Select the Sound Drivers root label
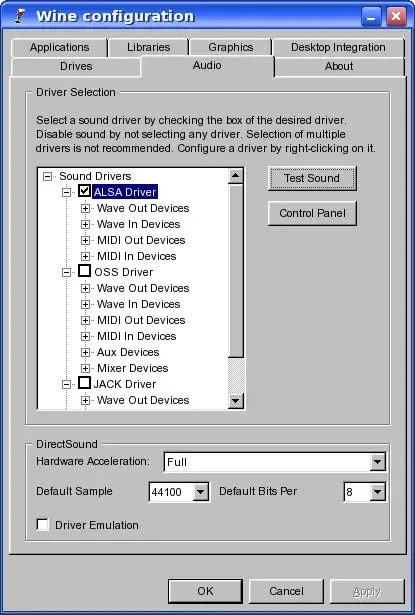The width and height of the screenshot is (415, 615). point(95,176)
